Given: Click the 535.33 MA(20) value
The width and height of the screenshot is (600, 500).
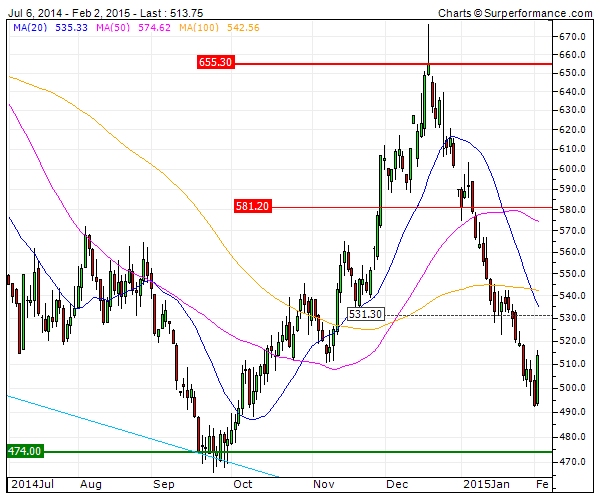Looking at the screenshot, I should (x=72, y=28).
